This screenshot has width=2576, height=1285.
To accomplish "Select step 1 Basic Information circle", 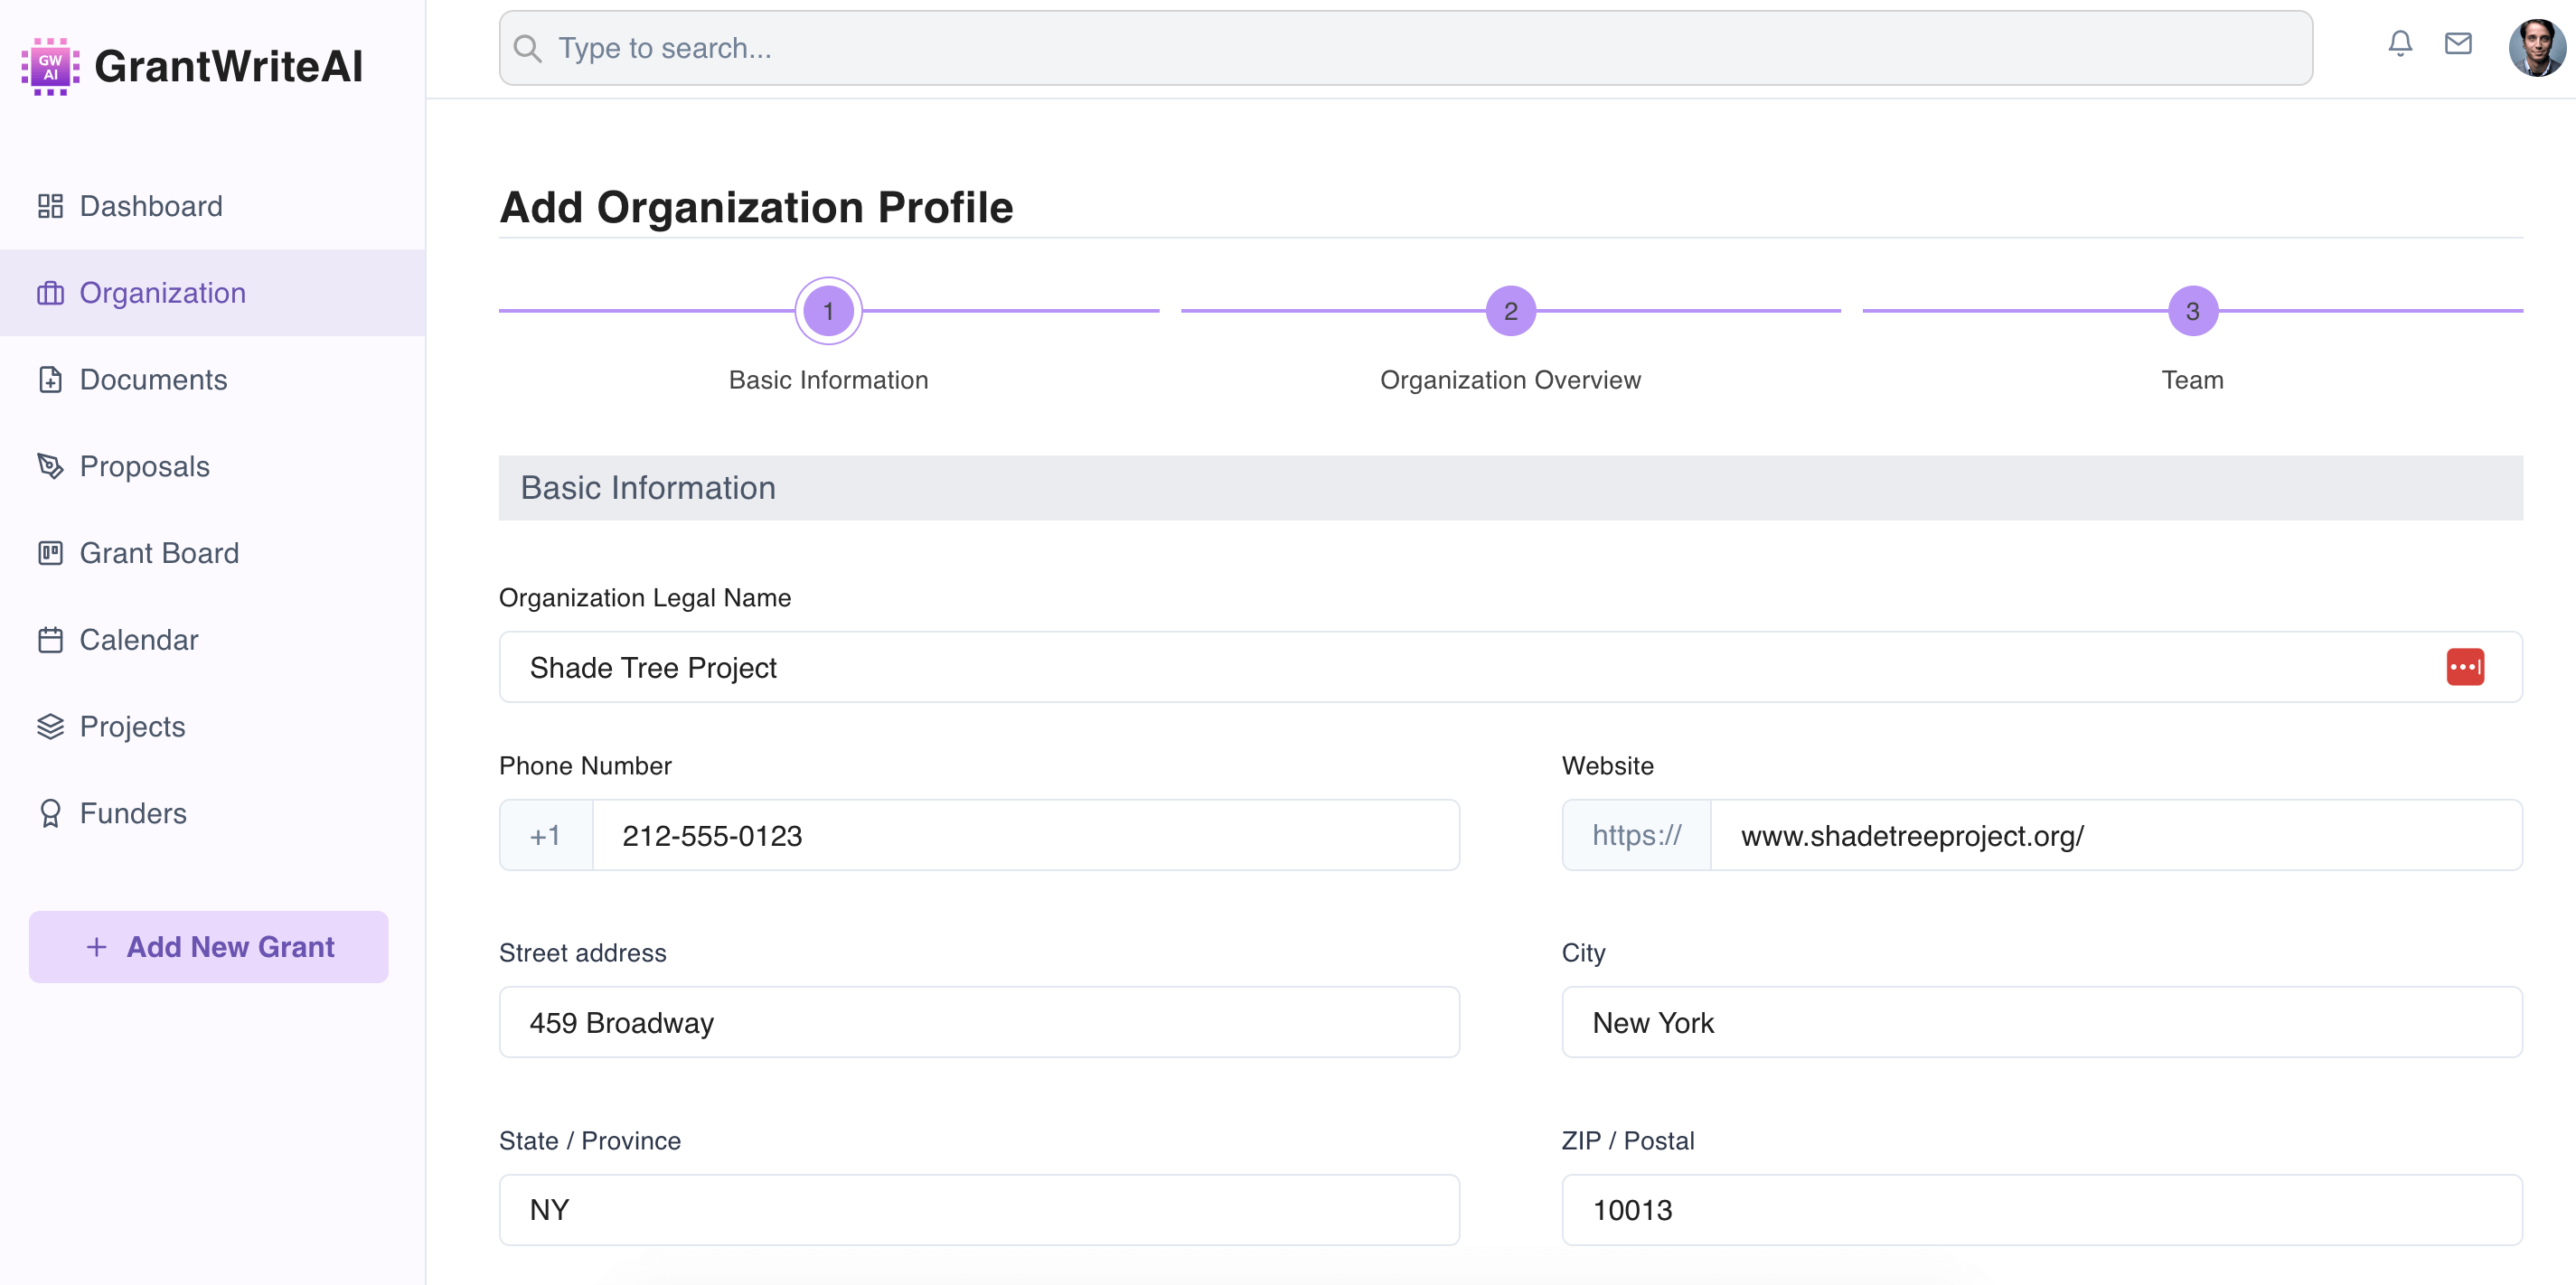I will point(828,311).
